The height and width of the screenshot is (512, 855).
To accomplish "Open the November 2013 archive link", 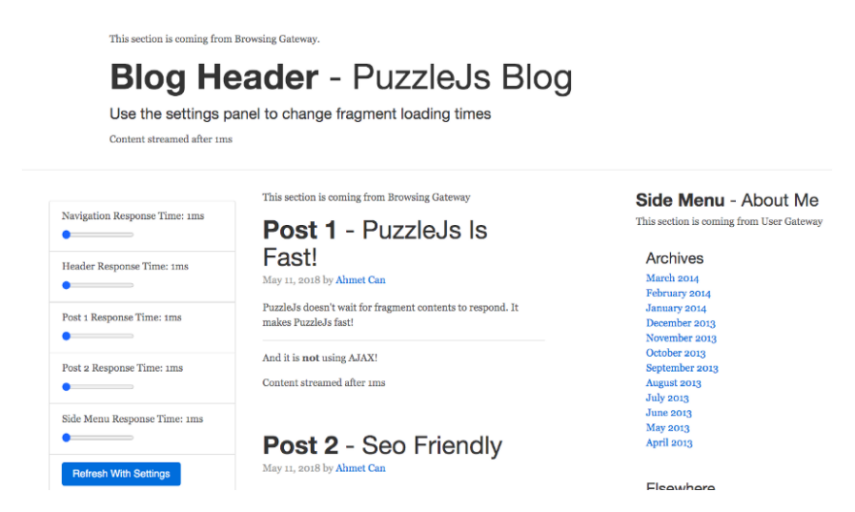I will 681,338.
